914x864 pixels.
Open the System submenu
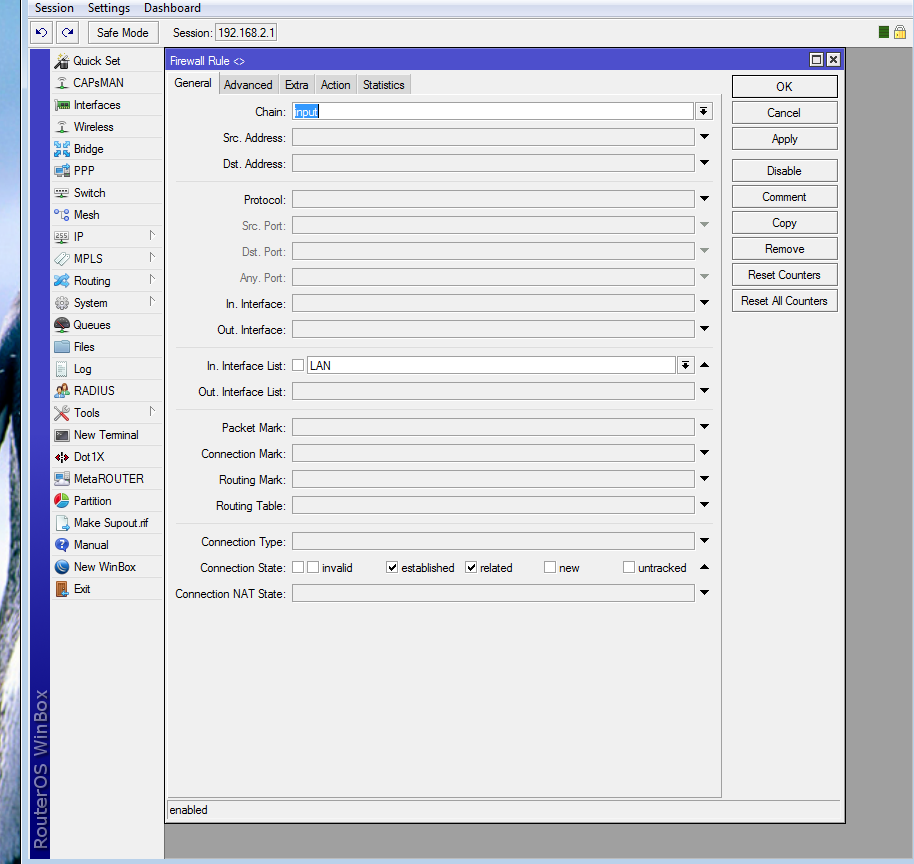[106, 303]
